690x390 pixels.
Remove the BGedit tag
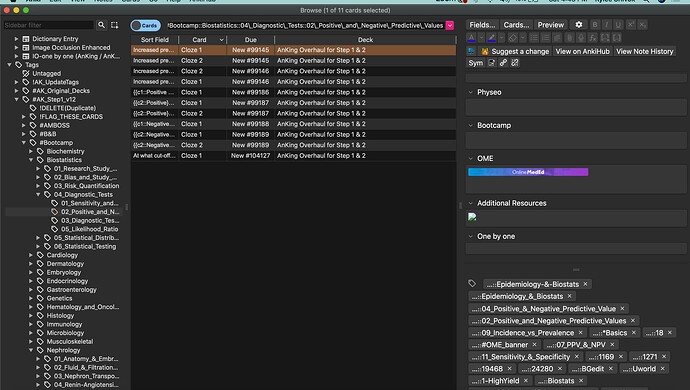point(610,369)
